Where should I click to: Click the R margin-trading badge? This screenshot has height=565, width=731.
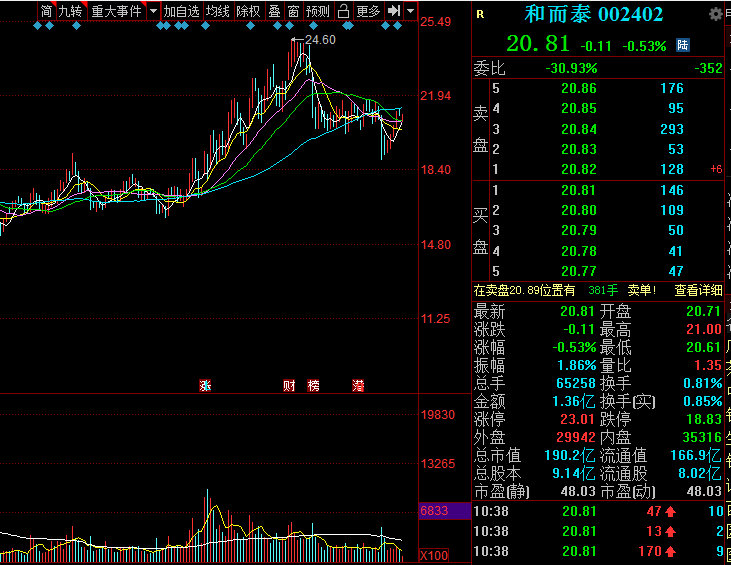480,14
